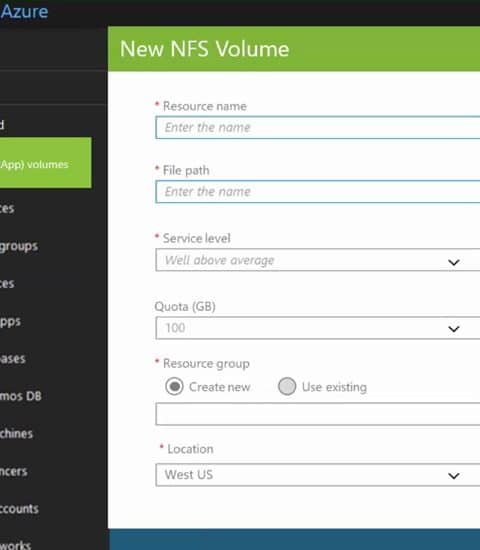Image resolution: width=480 pixels, height=550 pixels.
Task: Select the Use existing radio button
Action: pos(287,387)
